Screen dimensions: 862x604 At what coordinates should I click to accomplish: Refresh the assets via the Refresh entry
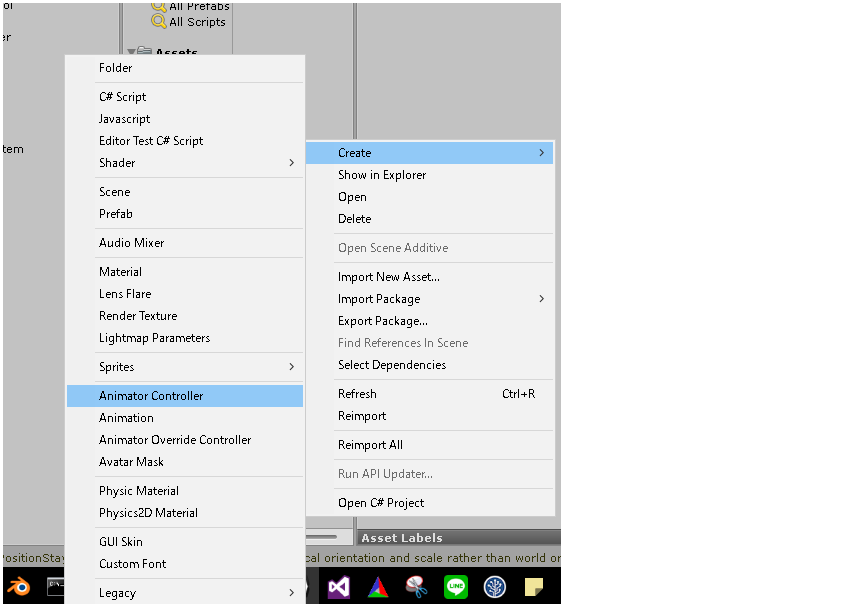click(429, 394)
